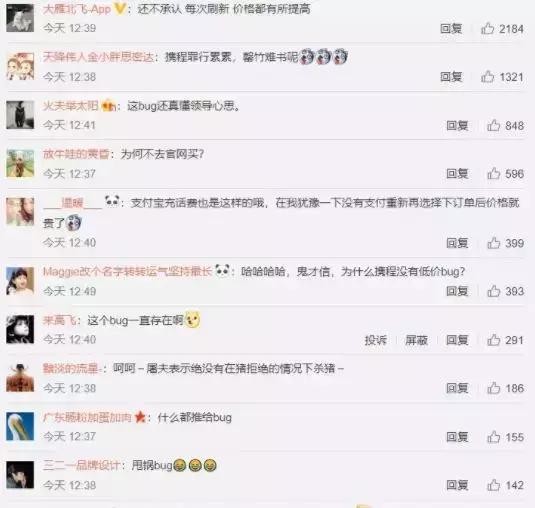
Task: Click the pelican avatar thumbnail
Action: 20,426
